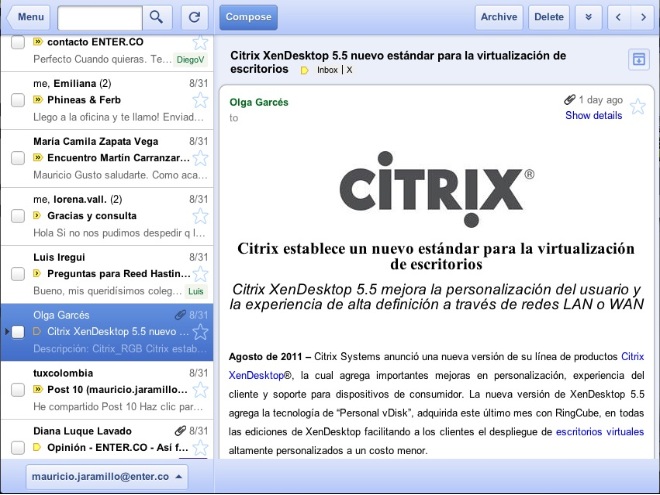Click importance marker in the message subject header

304,70
